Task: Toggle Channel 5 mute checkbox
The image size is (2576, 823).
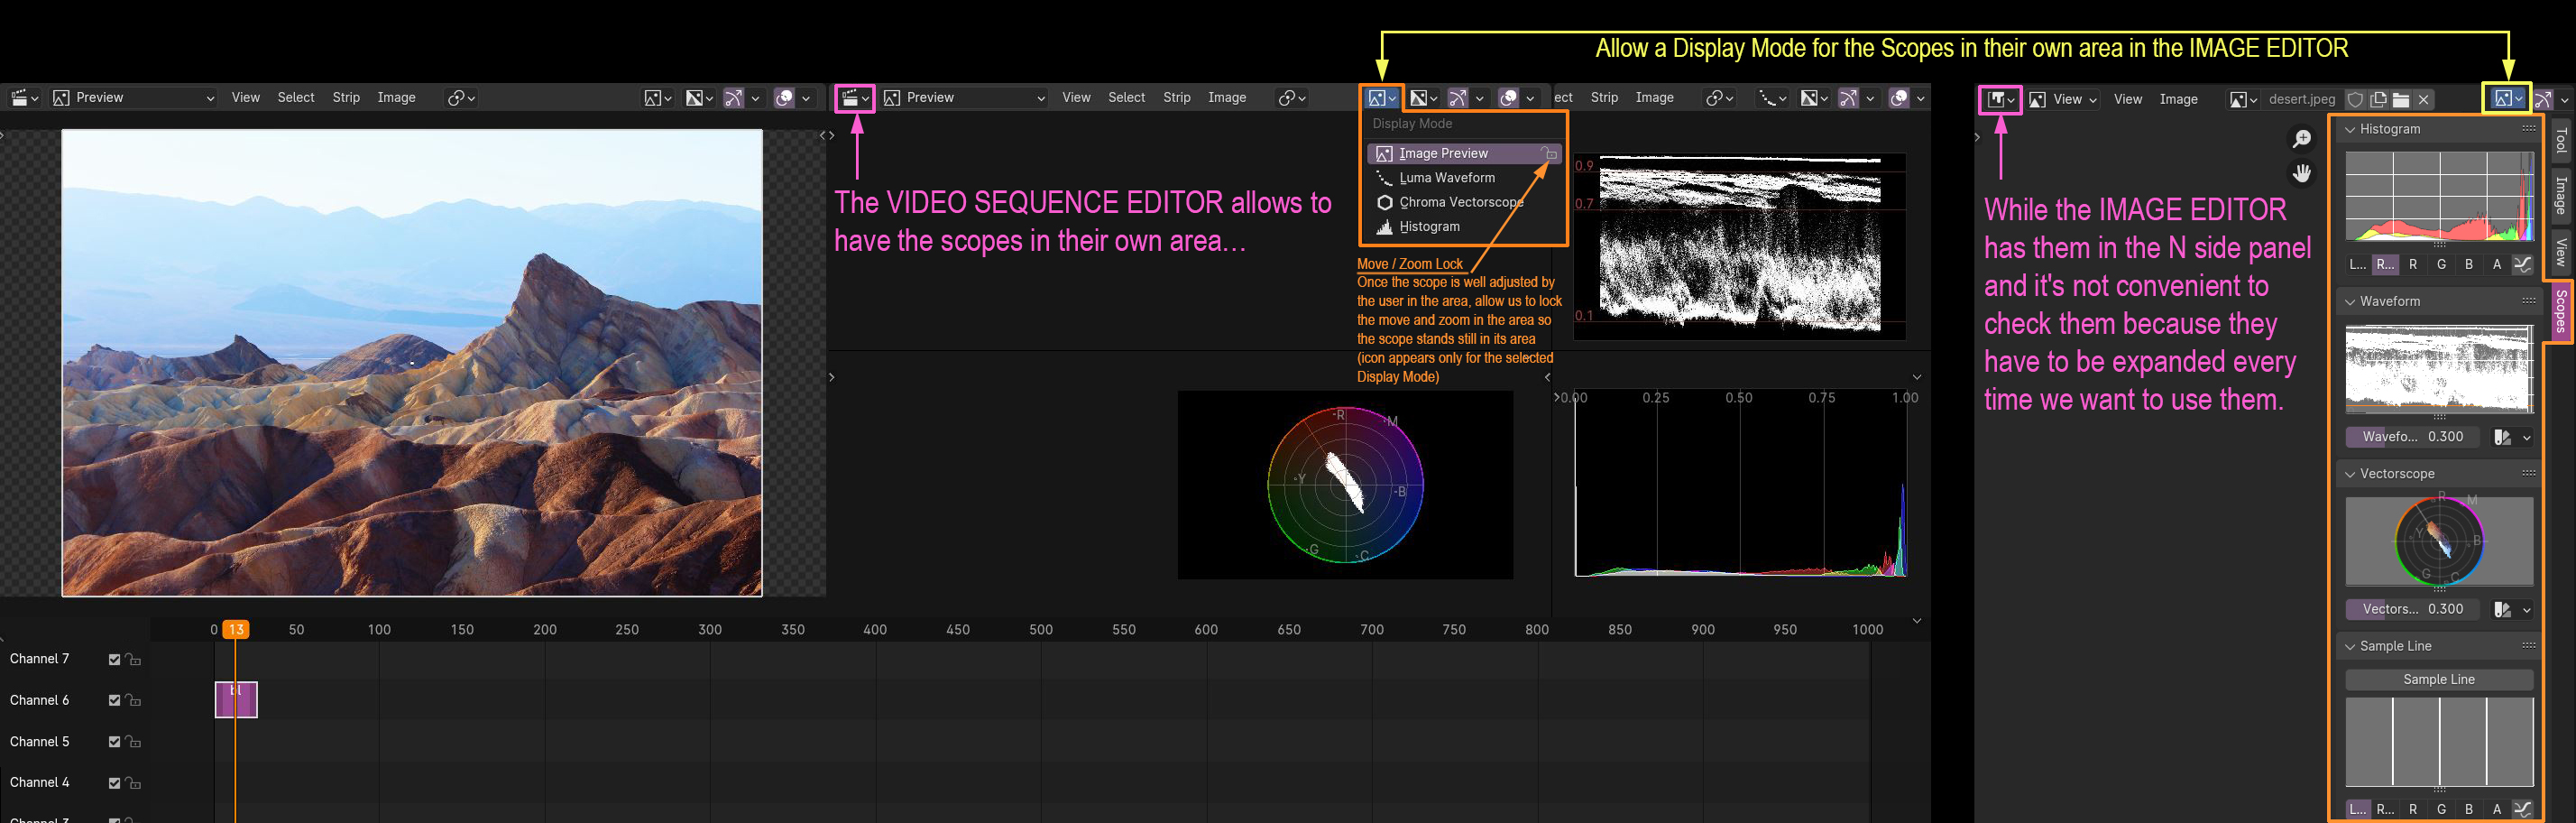Action: pos(114,742)
